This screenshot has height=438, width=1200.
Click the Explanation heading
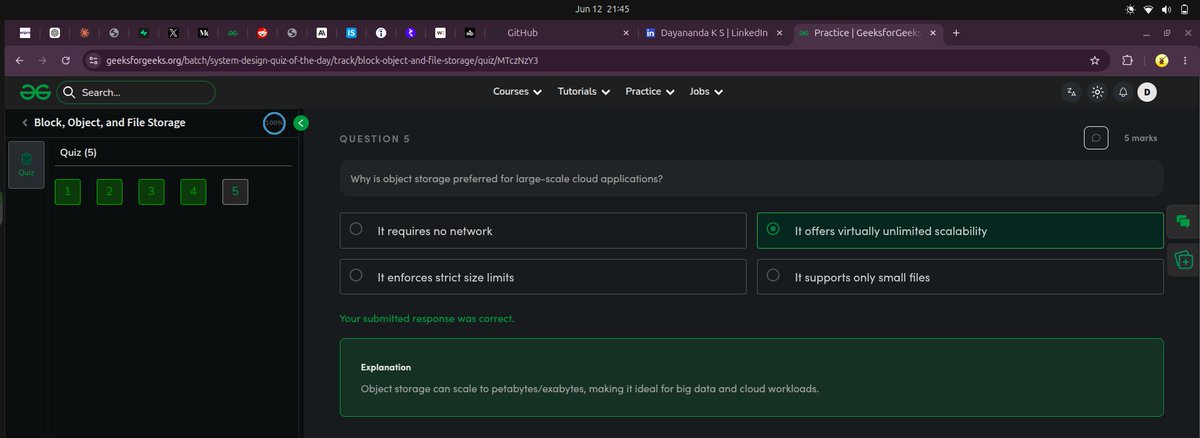pyautogui.click(x=386, y=367)
